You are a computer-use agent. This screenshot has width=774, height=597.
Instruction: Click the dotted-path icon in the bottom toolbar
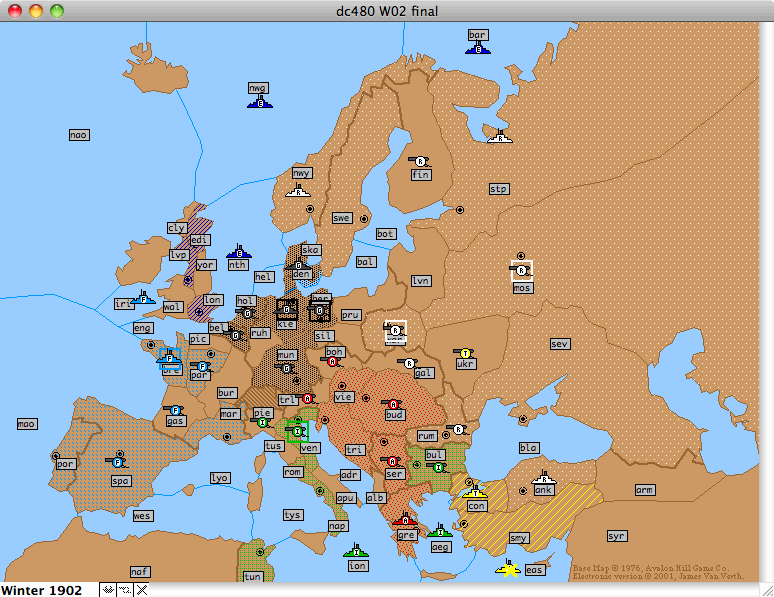click(125, 590)
